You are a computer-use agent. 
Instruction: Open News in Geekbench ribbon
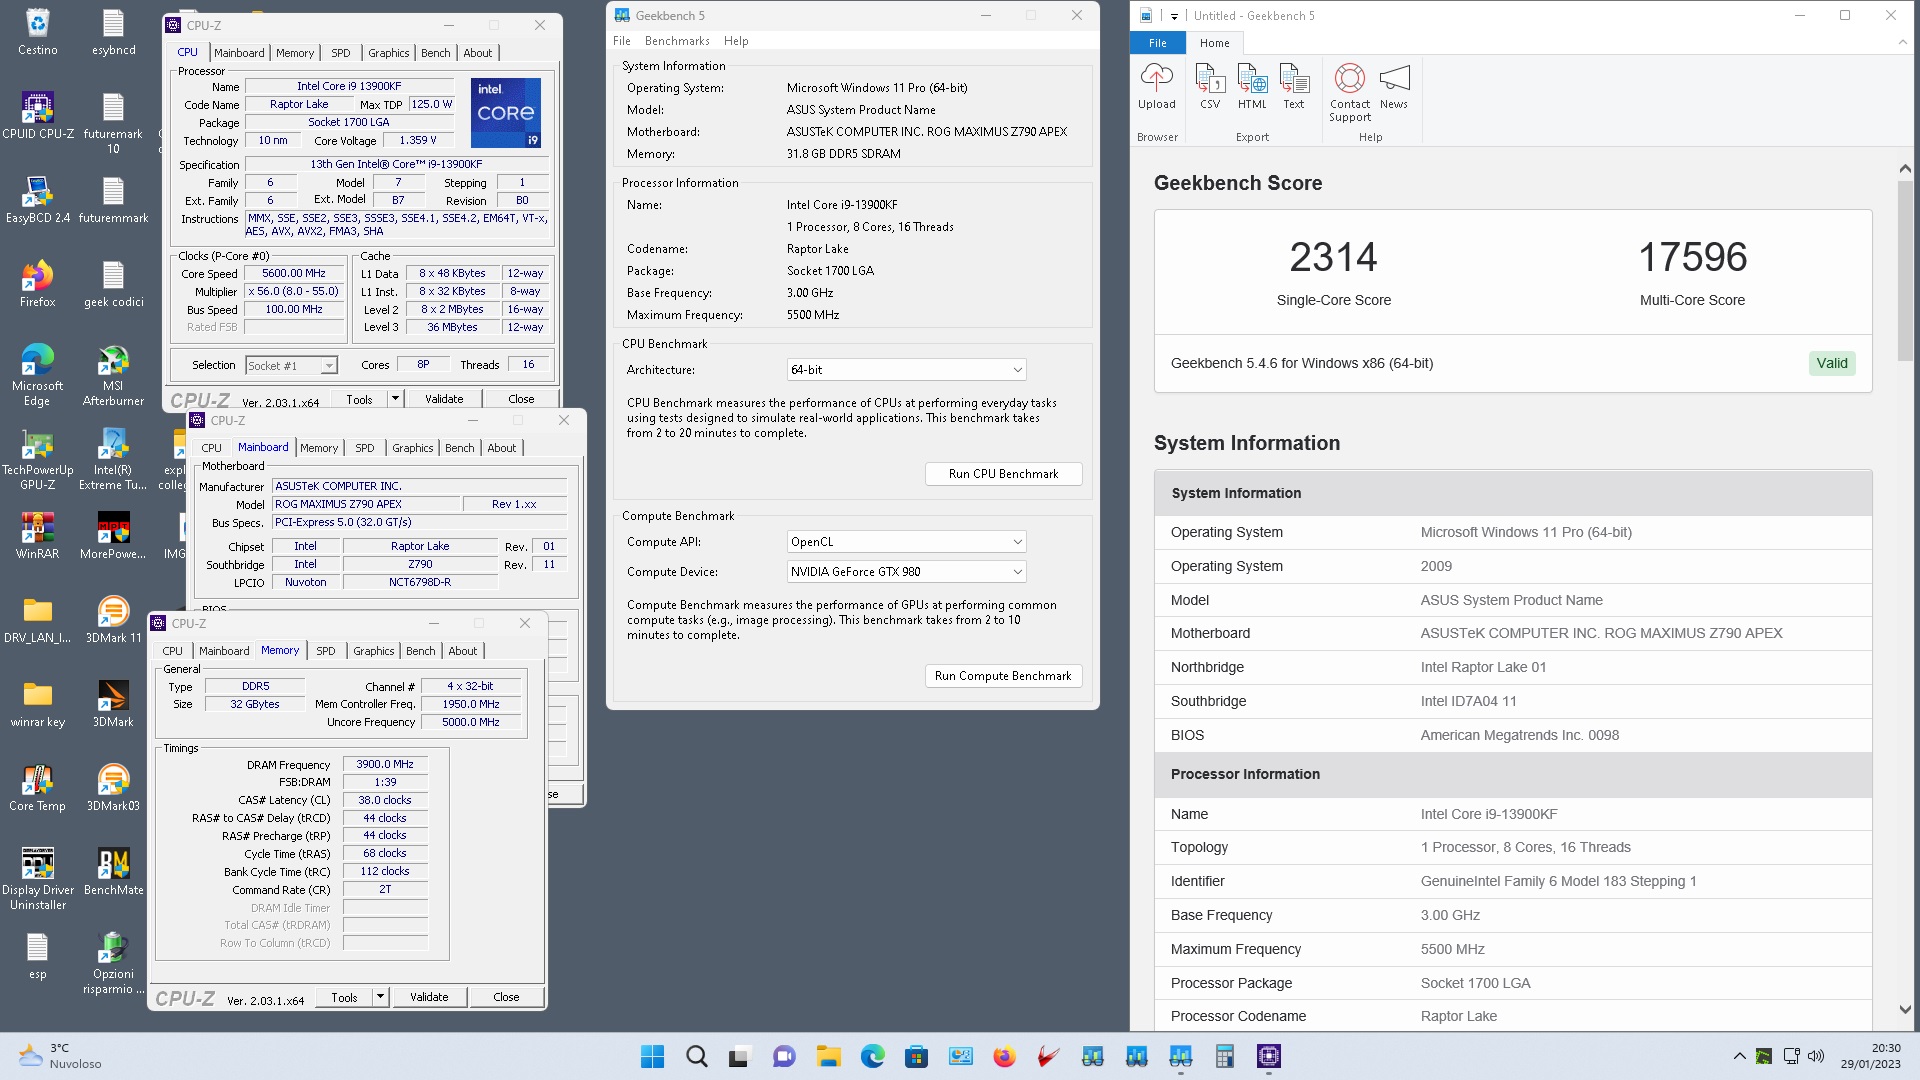click(x=1394, y=87)
